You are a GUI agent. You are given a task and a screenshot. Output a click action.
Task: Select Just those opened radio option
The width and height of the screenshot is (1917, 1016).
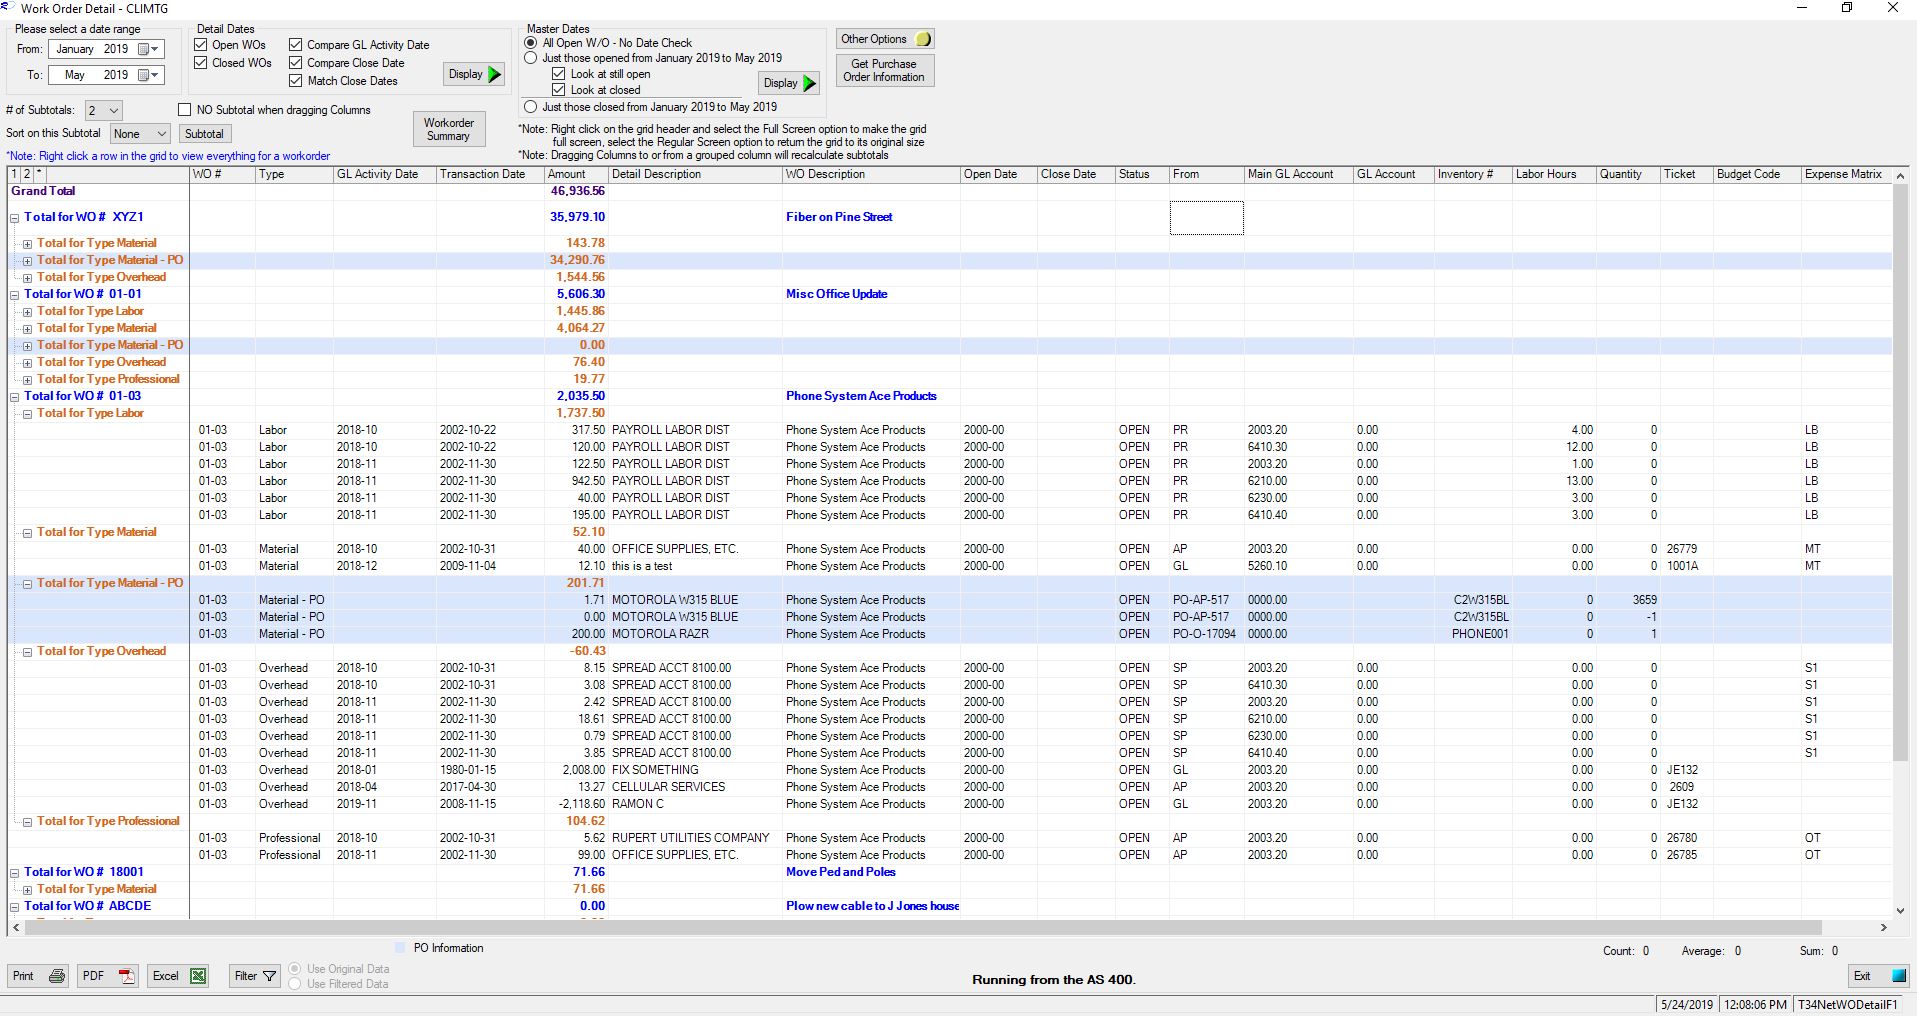[x=531, y=58]
